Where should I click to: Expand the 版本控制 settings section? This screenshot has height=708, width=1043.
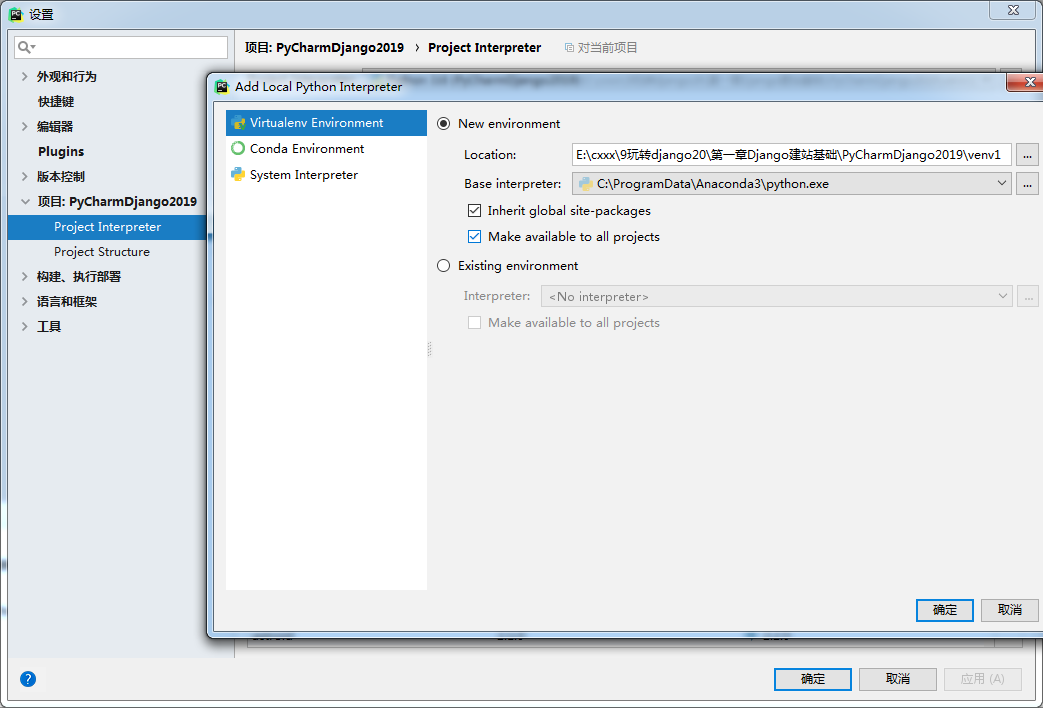(25, 176)
